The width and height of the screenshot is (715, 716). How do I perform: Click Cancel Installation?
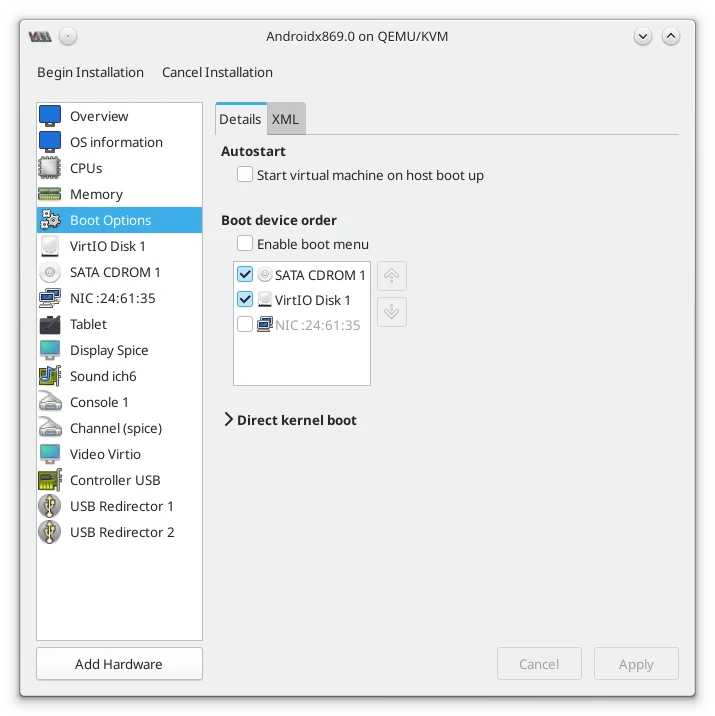coord(217,73)
